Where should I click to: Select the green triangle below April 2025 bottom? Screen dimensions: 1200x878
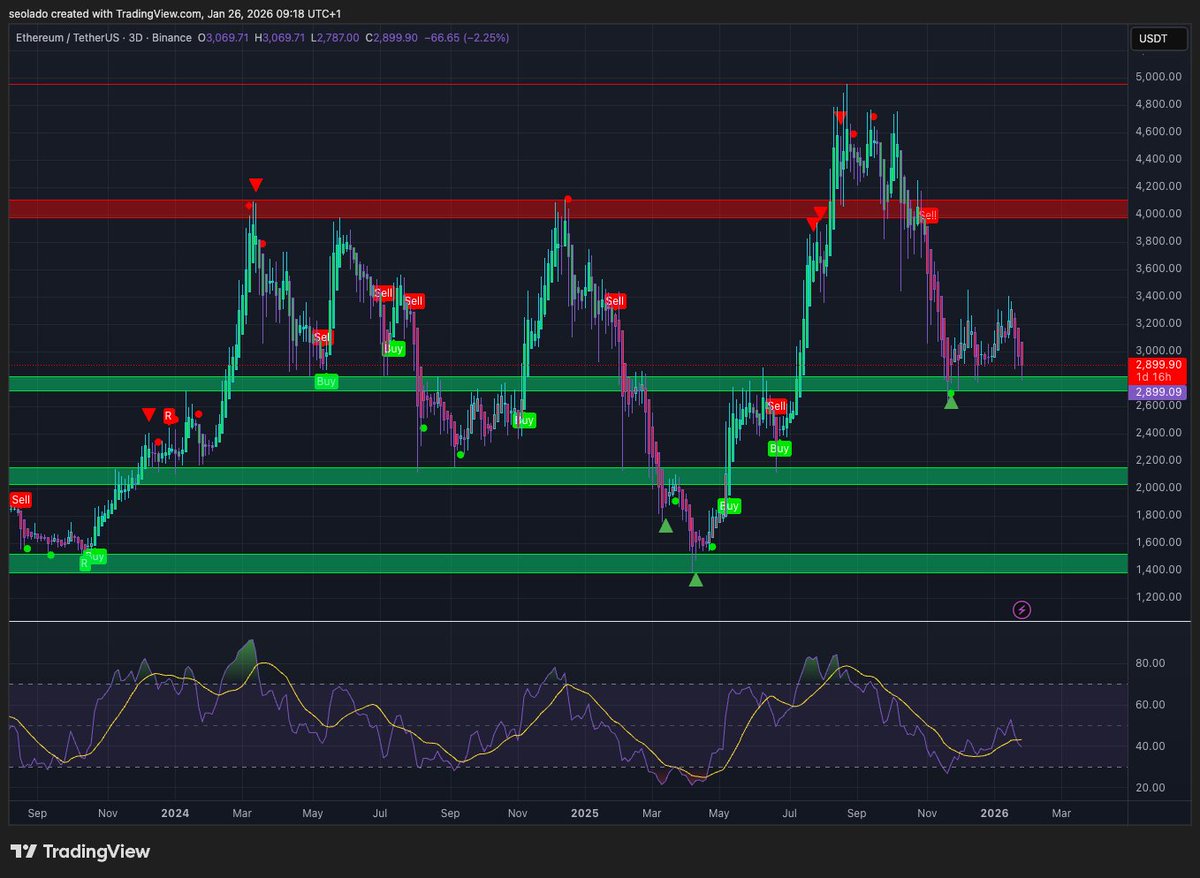pyautogui.click(x=696, y=579)
